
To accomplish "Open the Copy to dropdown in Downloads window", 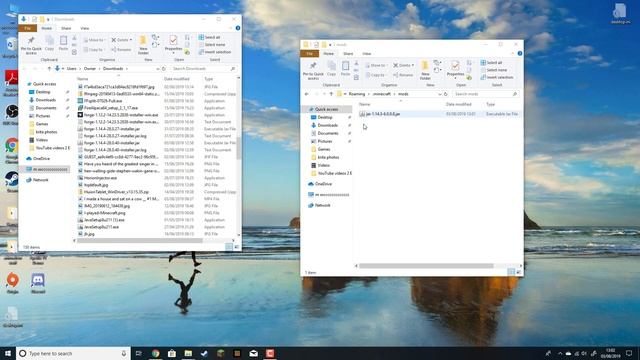I will [94, 50].
